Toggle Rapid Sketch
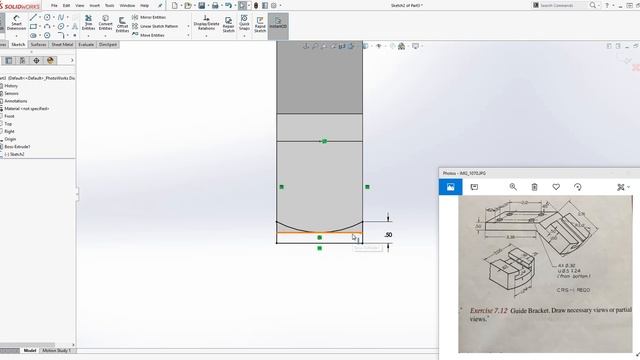Screen dimensions: 640x360 coord(260,24)
